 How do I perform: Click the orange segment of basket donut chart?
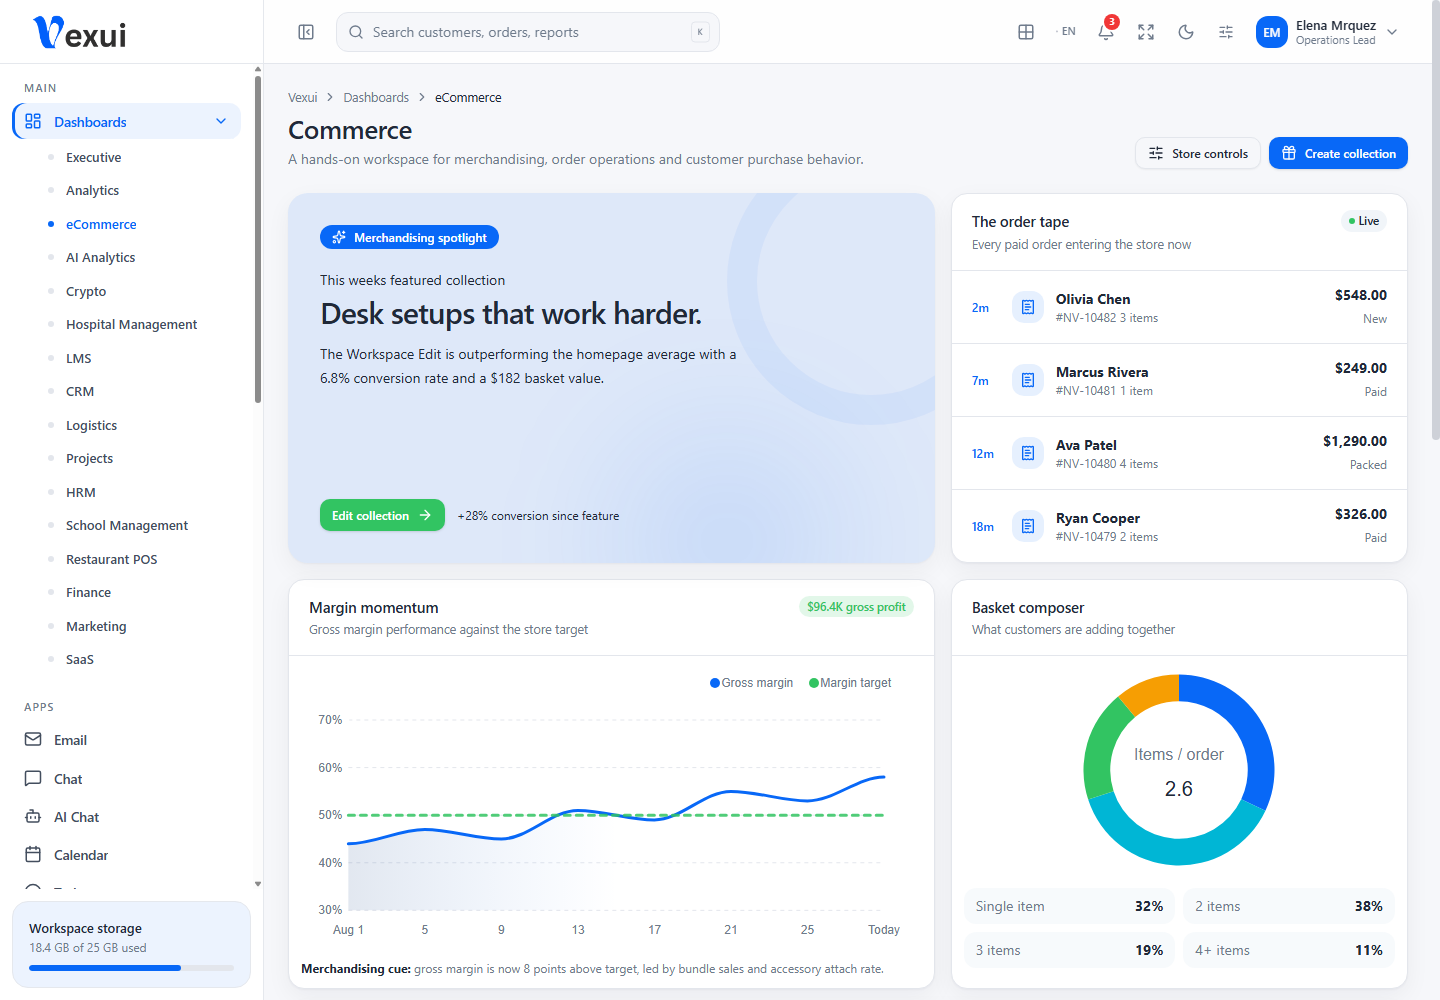(x=1152, y=691)
